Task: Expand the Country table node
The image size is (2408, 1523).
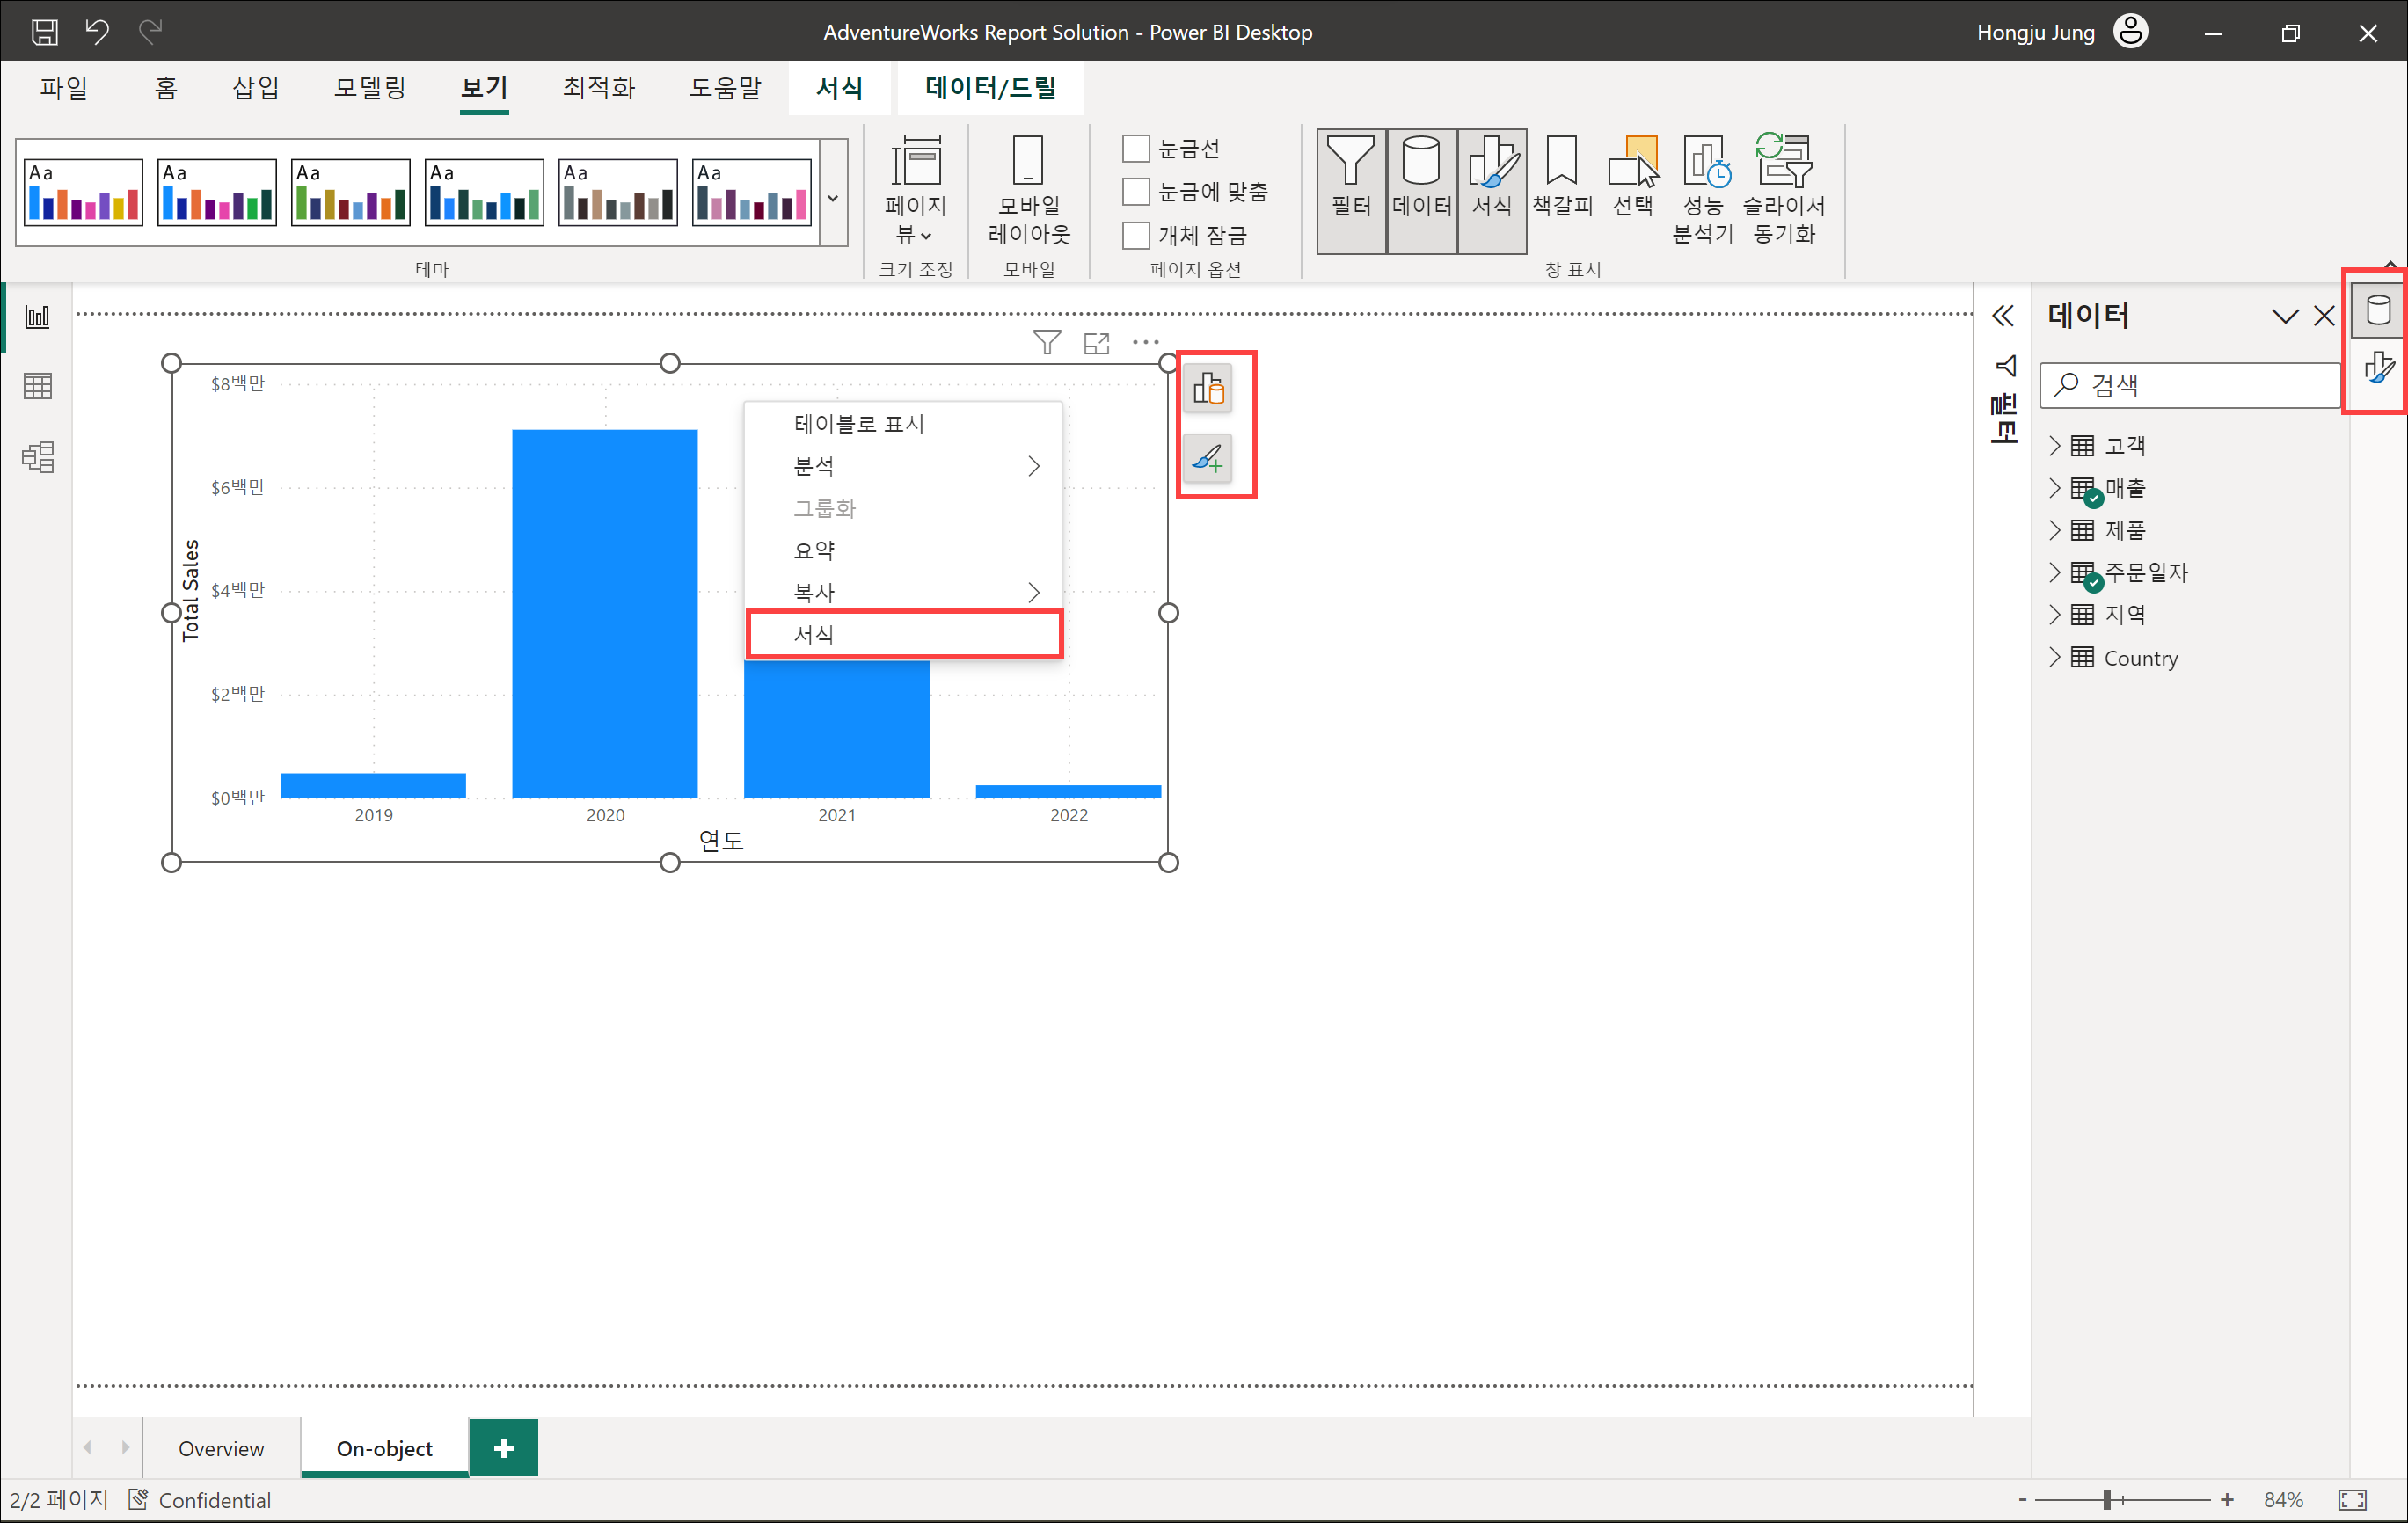Action: click(x=2055, y=658)
